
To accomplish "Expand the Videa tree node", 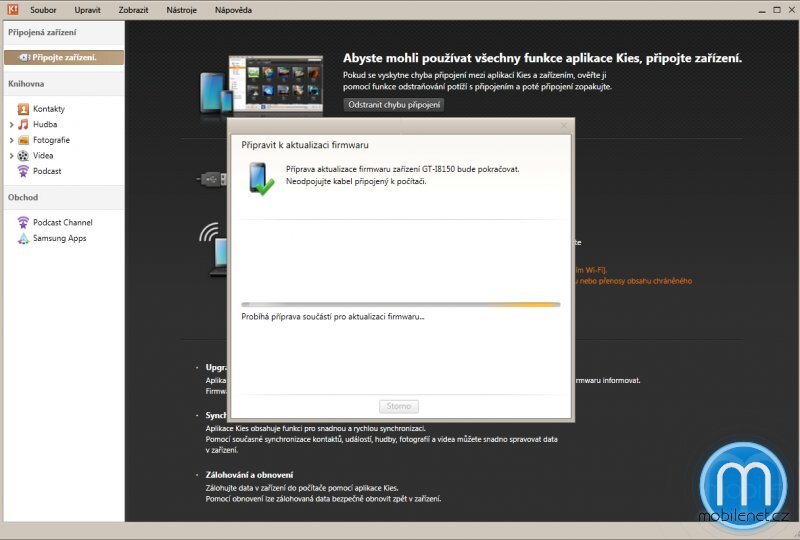I will [11, 156].
